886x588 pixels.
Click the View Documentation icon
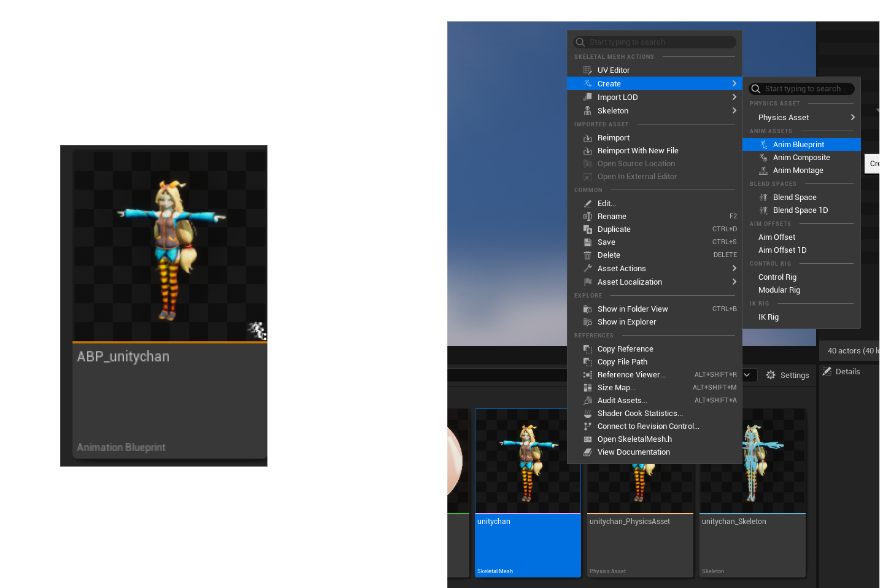[587, 452]
